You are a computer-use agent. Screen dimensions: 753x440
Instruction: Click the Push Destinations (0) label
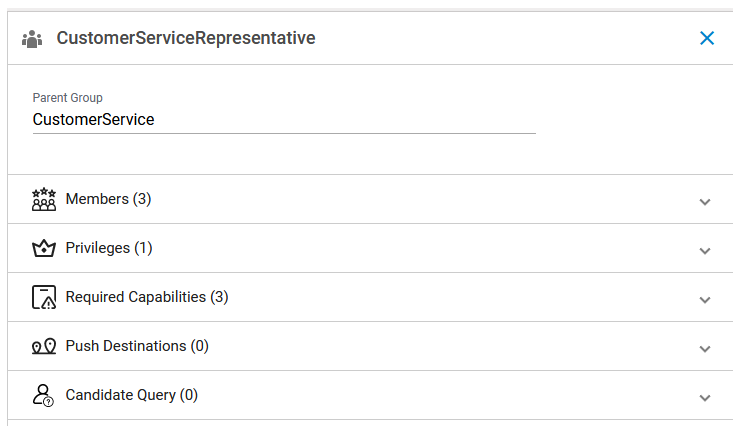[x=137, y=346]
